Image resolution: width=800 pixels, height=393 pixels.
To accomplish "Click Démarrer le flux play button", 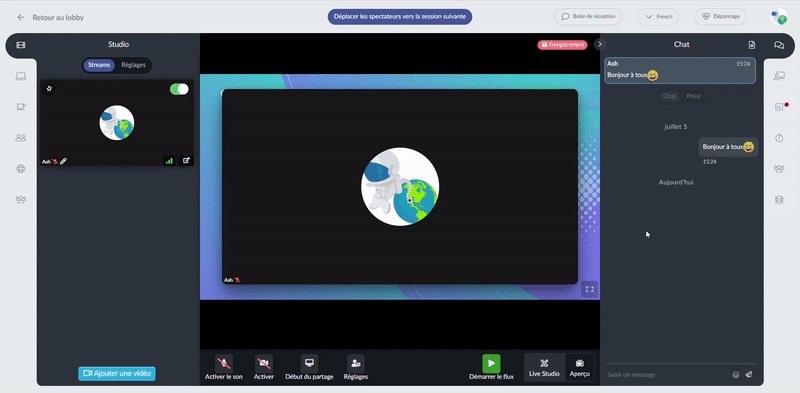I will [x=491, y=367].
